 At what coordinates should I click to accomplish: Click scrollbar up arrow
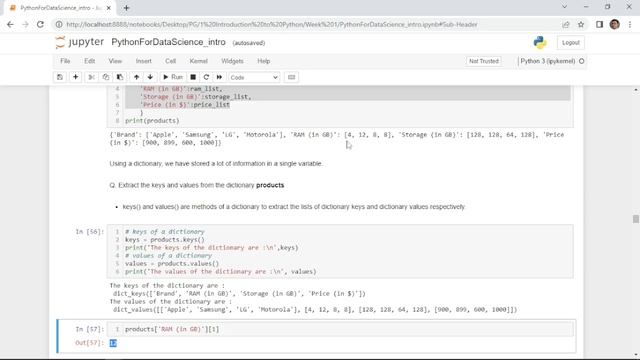pos(636,89)
